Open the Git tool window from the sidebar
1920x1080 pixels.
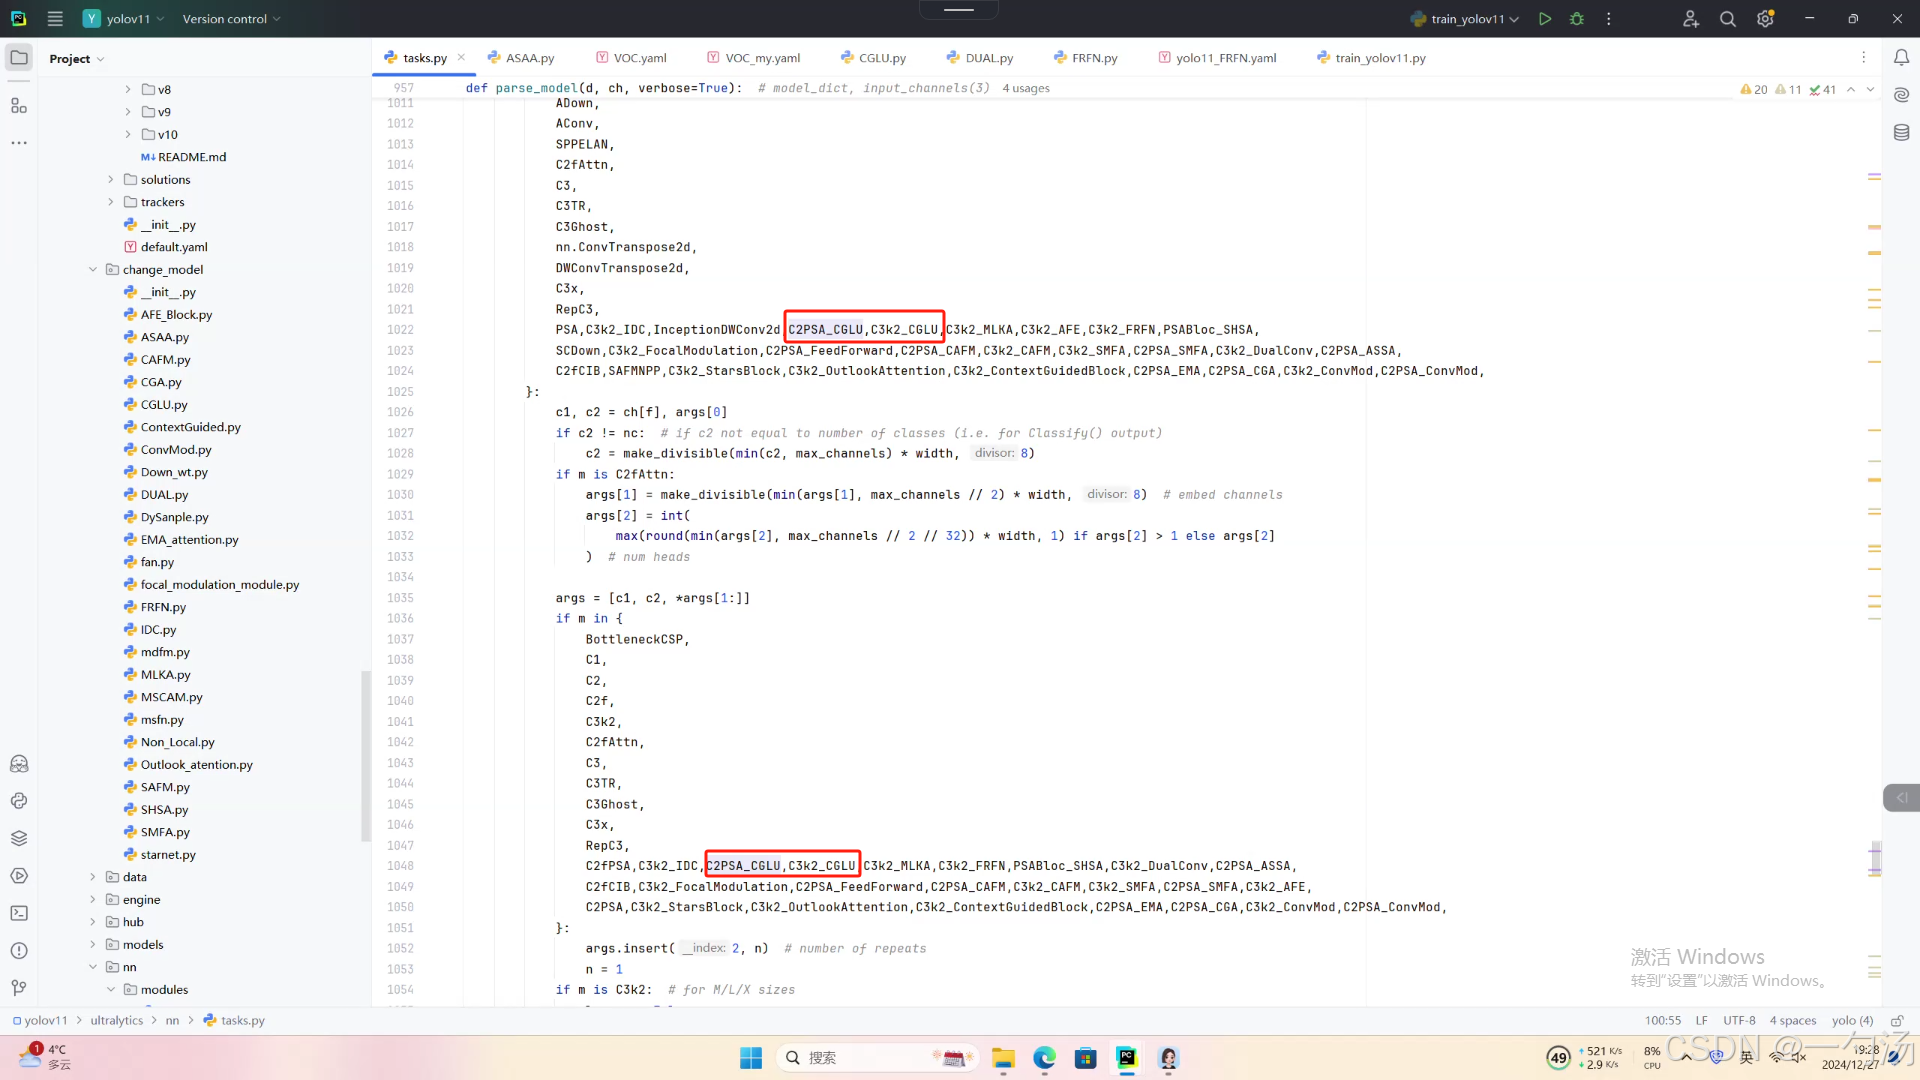pos(19,988)
